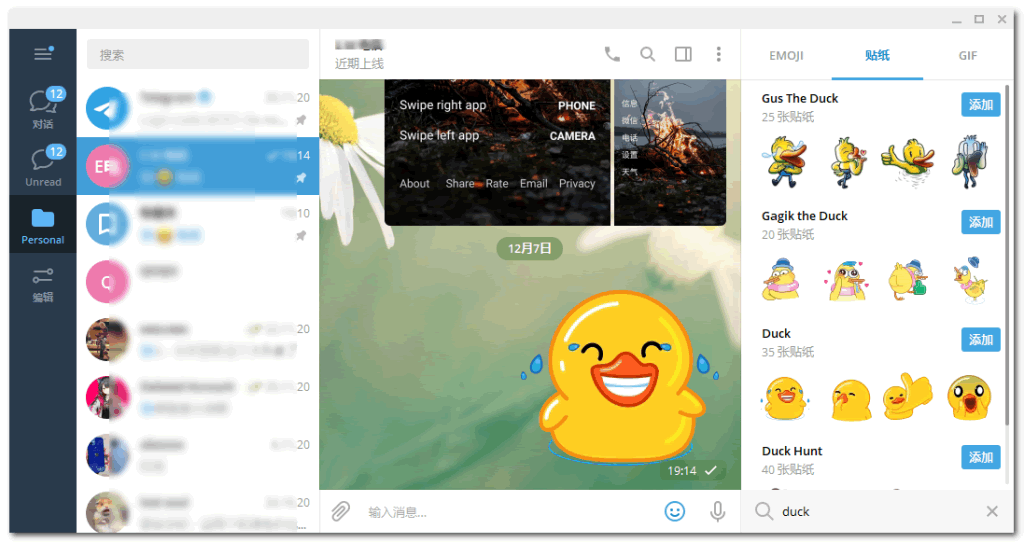Open the three-dot more options menu
The height and width of the screenshot is (543, 1024).
tap(718, 54)
